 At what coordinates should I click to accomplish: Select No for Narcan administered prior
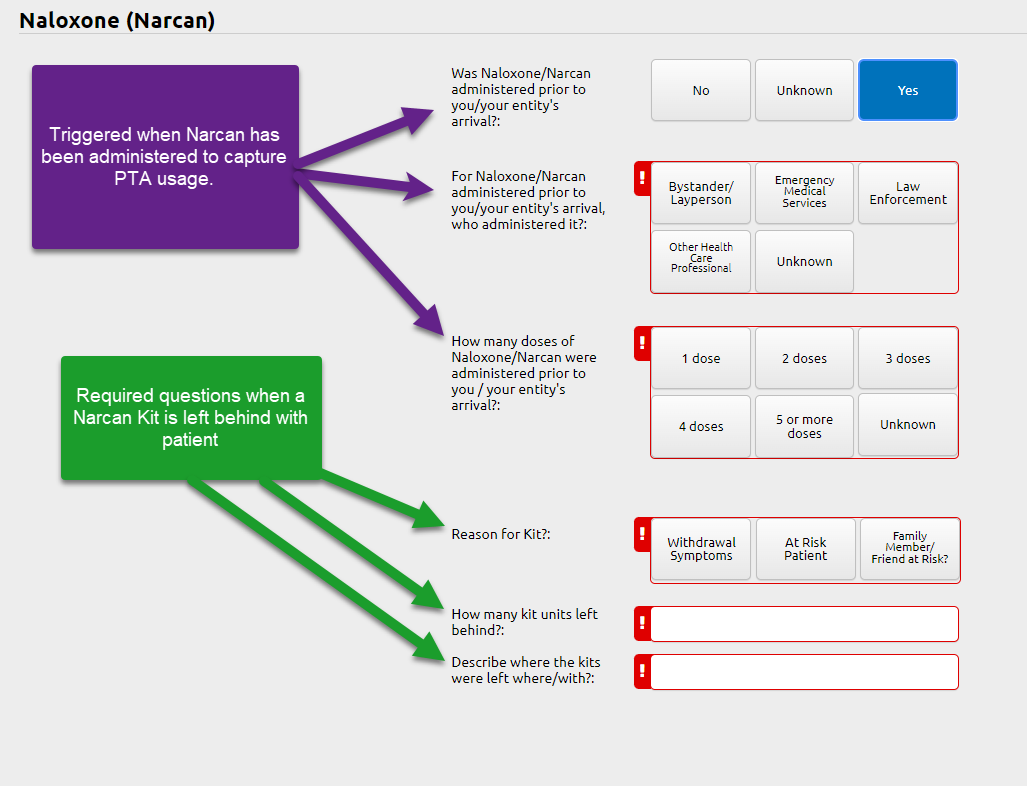[701, 90]
